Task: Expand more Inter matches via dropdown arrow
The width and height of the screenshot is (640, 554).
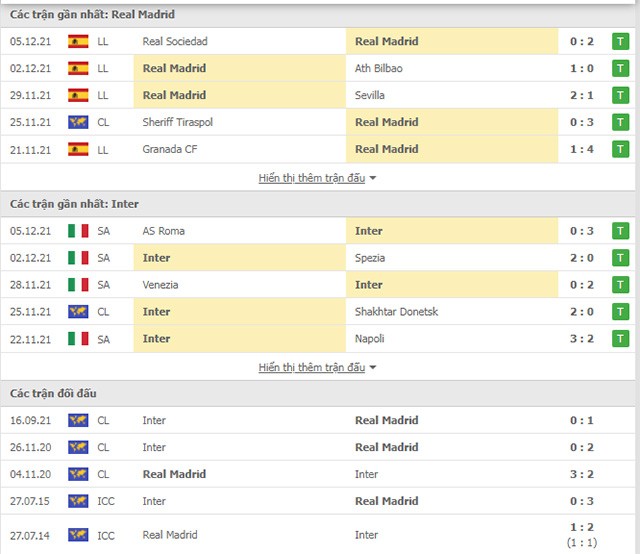Action: pyautogui.click(x=372, y=368)
